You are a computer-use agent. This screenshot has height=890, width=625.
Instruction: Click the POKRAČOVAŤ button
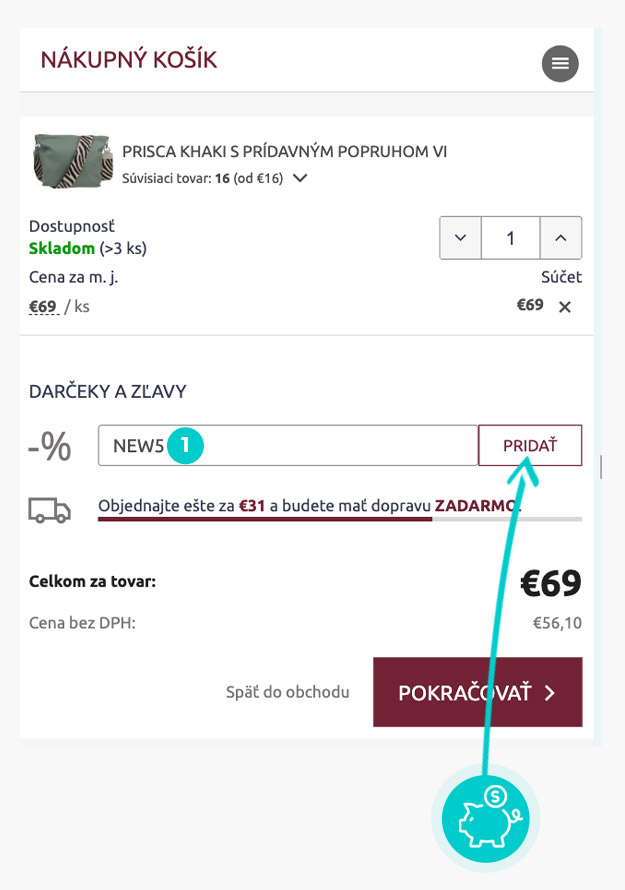pos(477,692)
